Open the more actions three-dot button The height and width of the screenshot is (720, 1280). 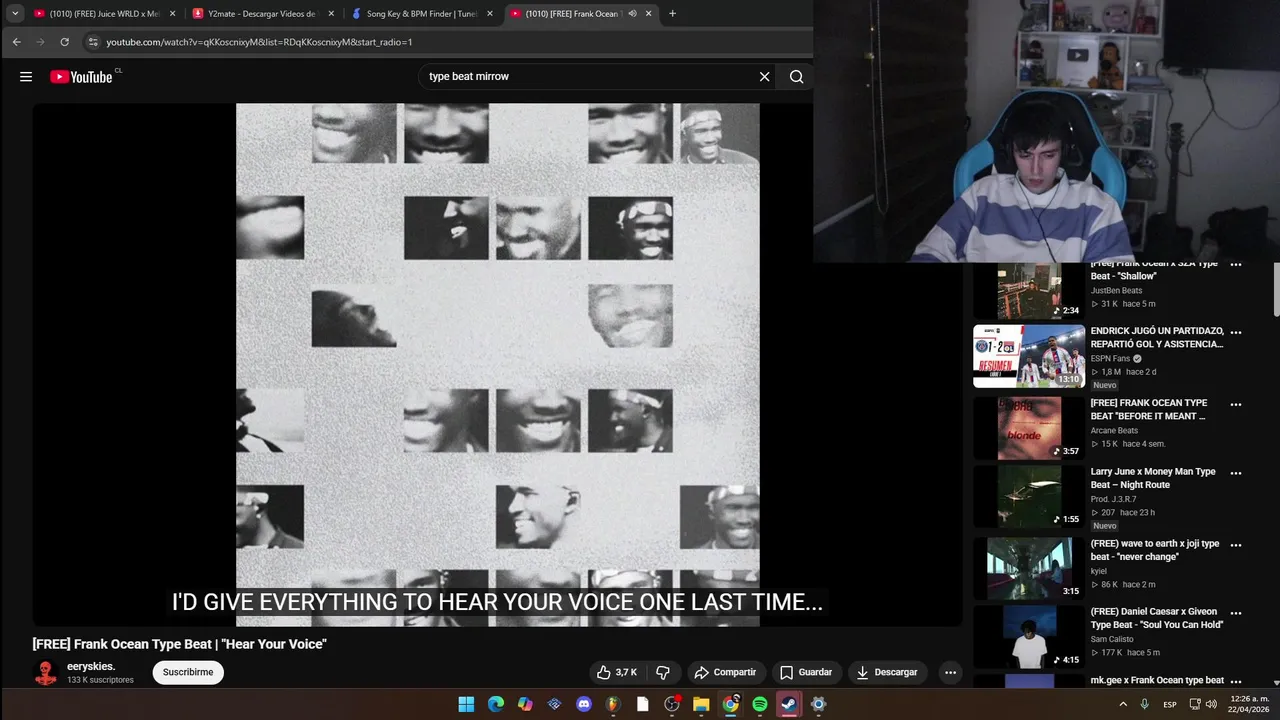click(950, 672)
